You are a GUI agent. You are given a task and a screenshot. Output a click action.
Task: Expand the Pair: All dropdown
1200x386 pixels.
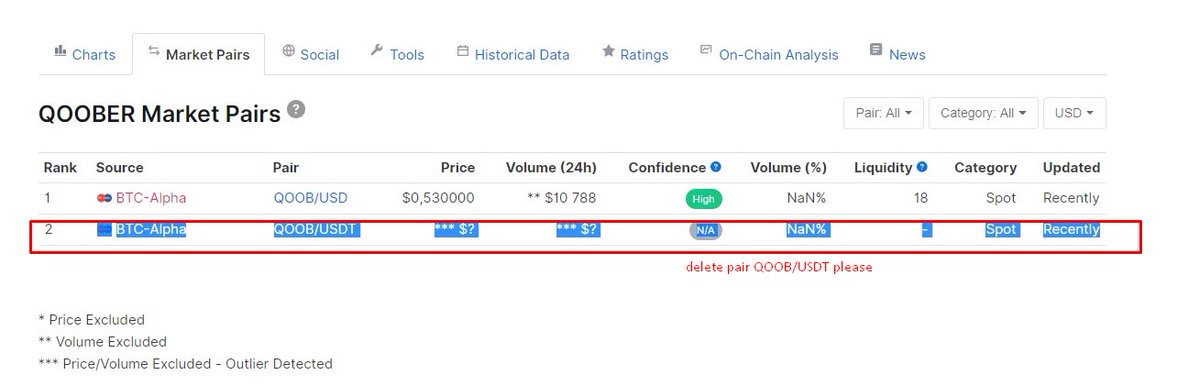coord(883,113)
